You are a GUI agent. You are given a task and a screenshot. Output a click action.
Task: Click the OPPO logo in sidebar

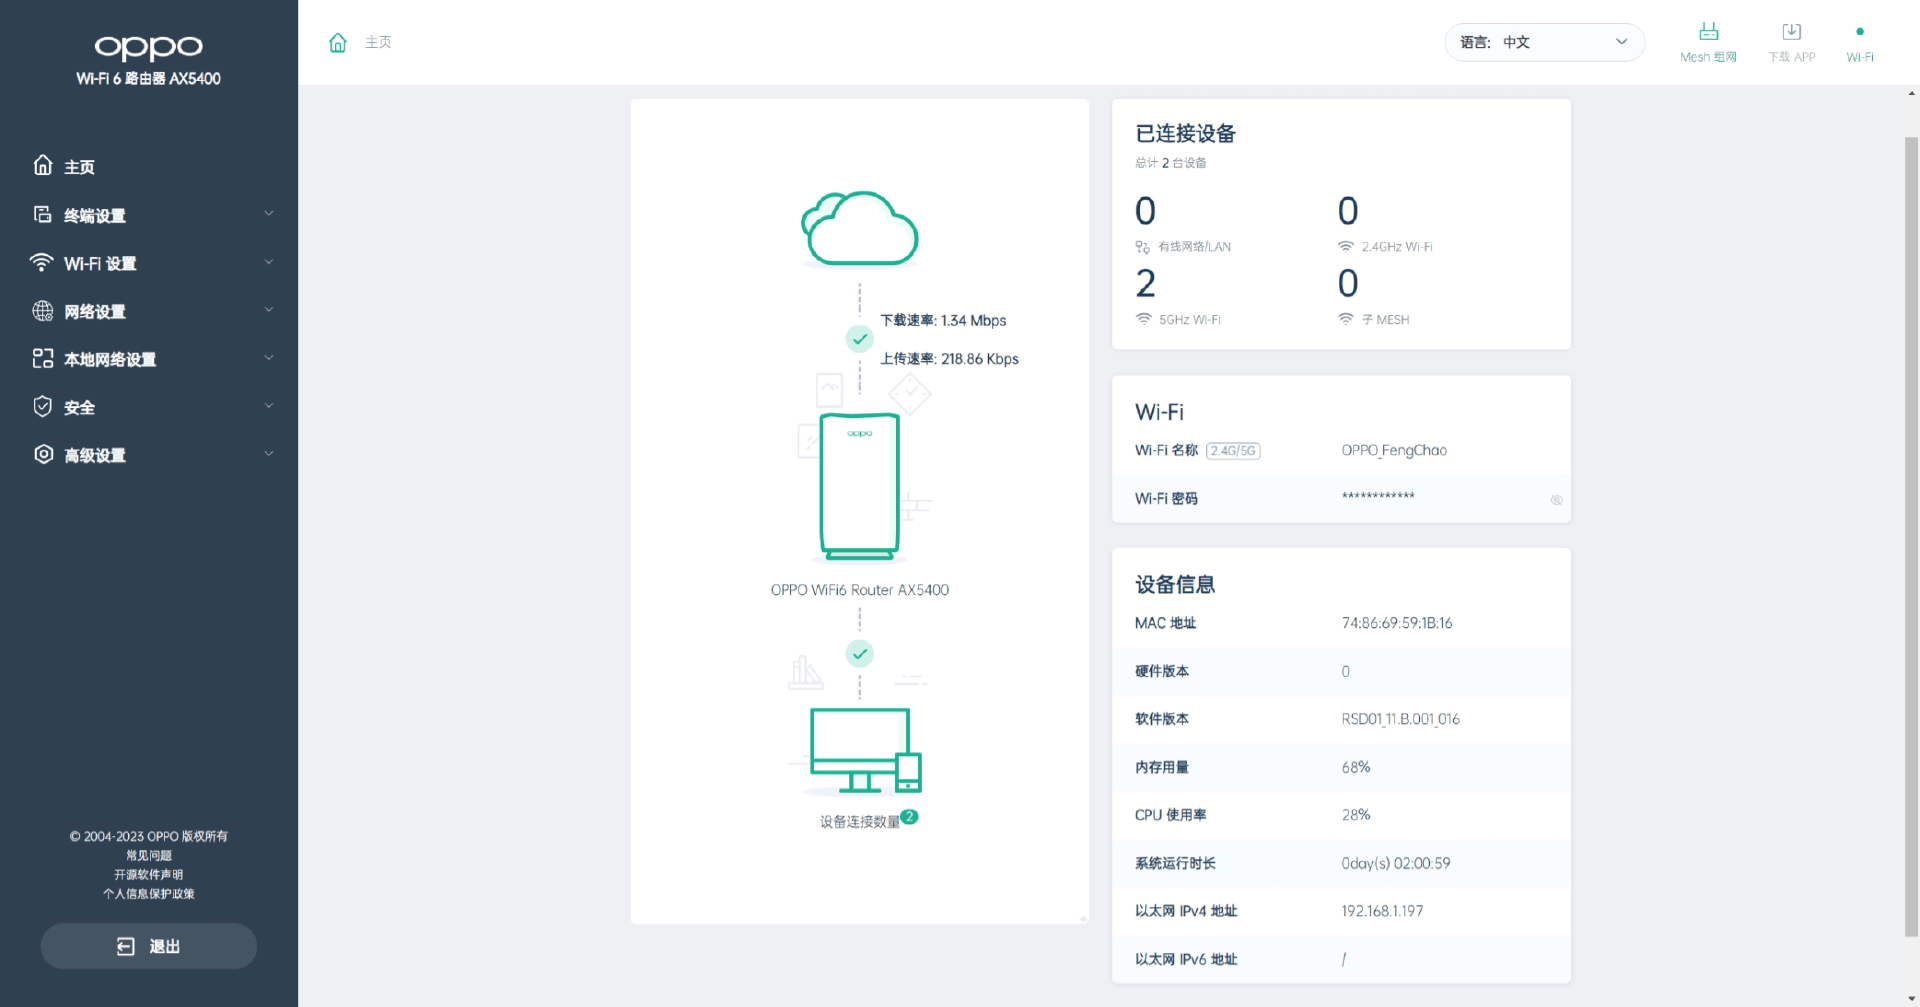click(x=148, y=47)
